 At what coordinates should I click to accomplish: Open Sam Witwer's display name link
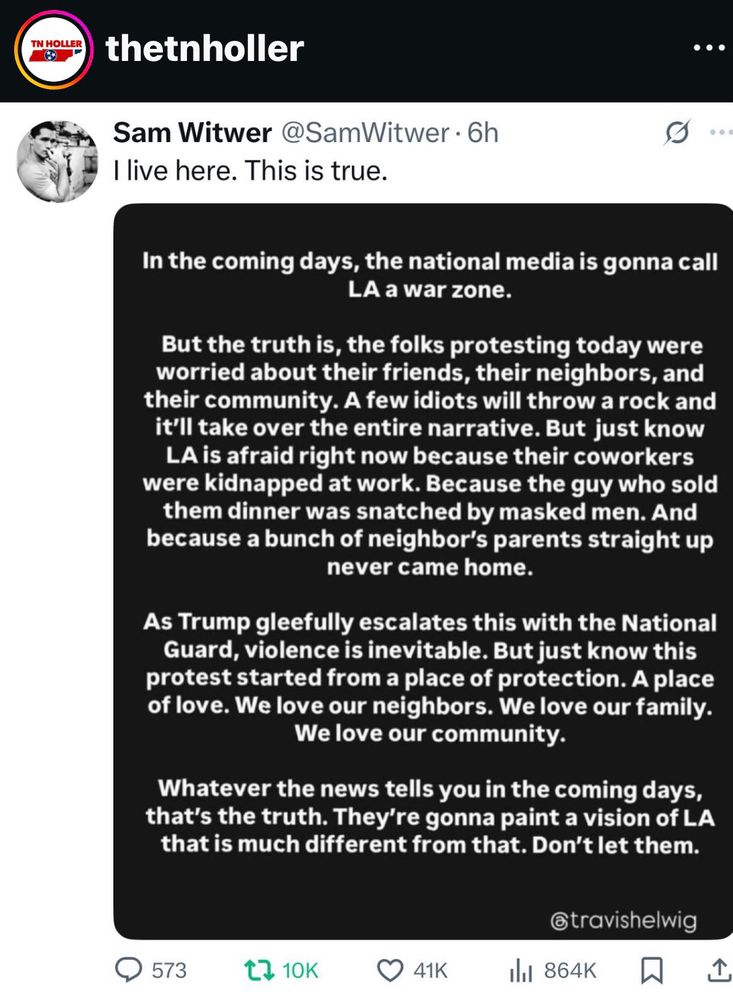(192, 132)
